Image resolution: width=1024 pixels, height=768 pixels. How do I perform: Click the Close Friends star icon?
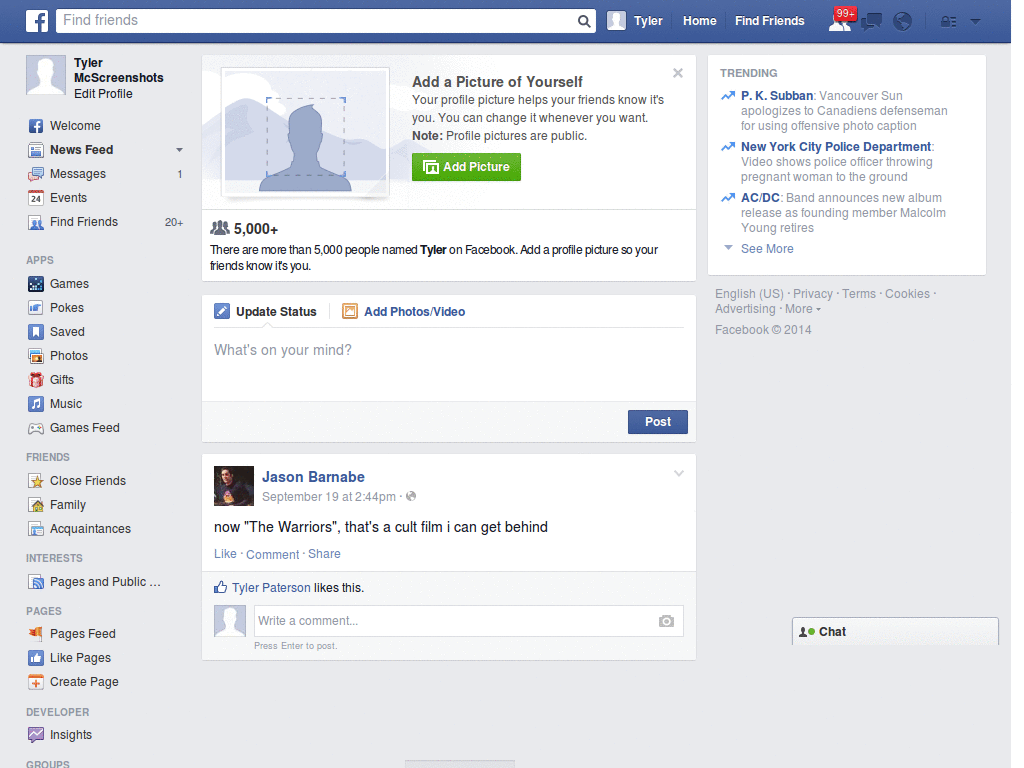[36, 481]
